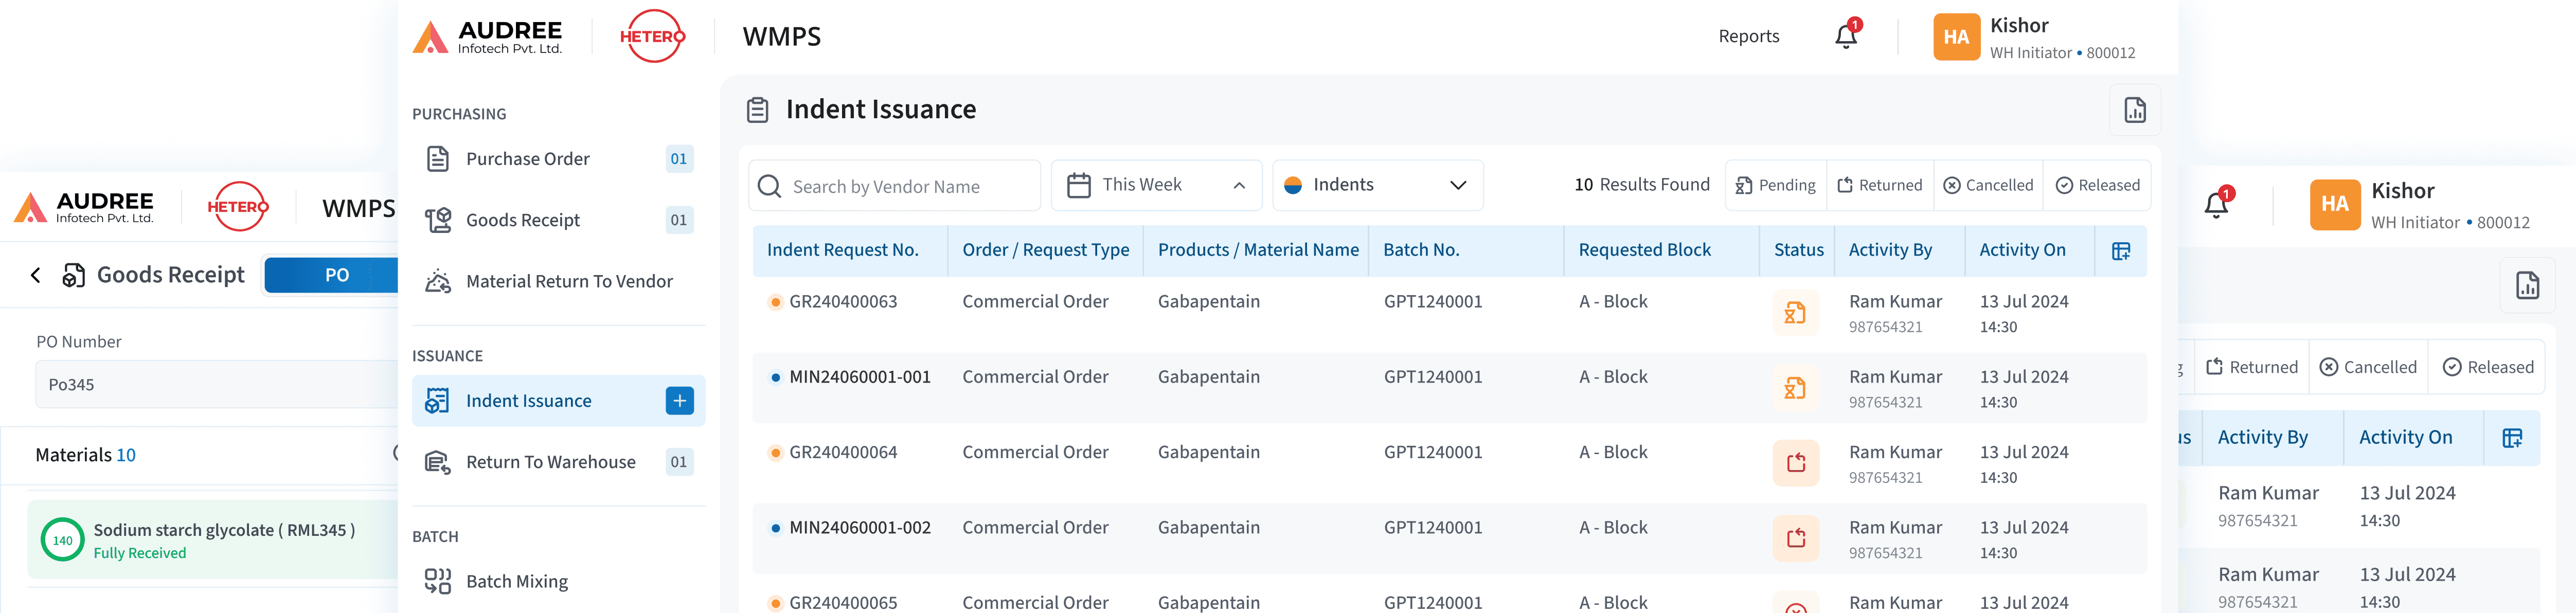Expand the This Week date dropdown
The width and height of the screenshot is (2576, 613).
pos(1156,185)
